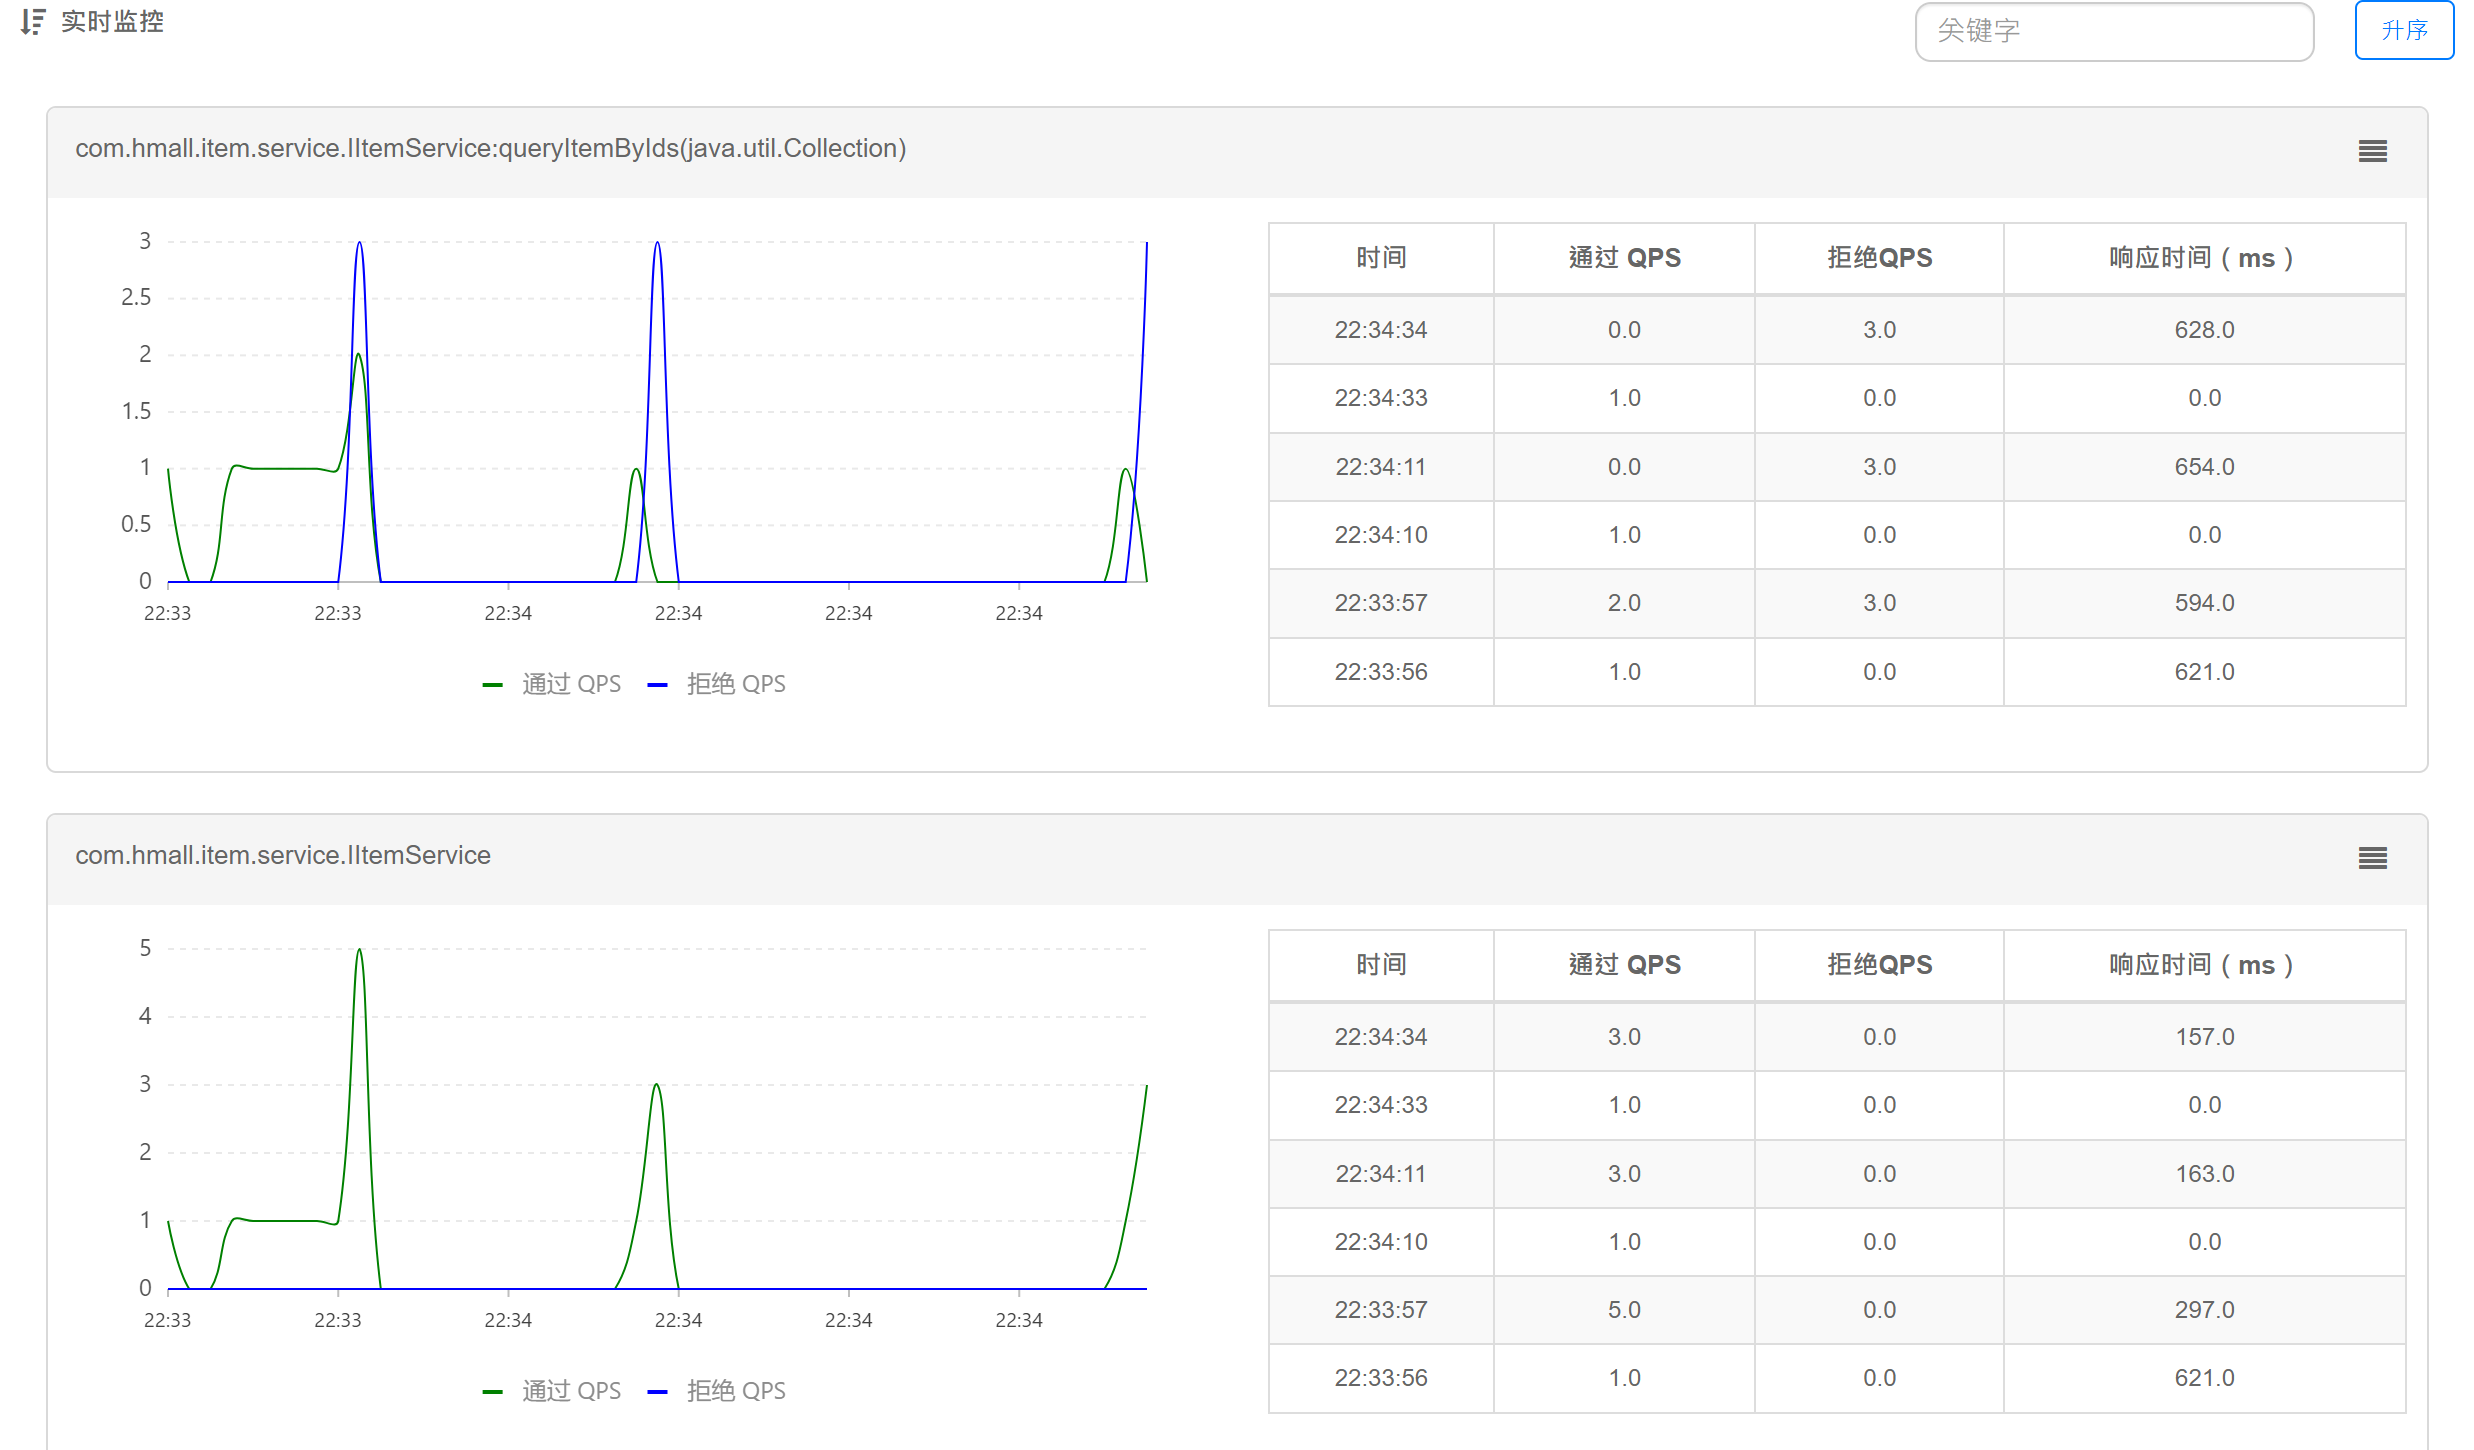Image resolution: width=2474 pixels, height=1450 pixels.
Task: Click the 163.0 response time cell
Action: pyautogui.click(x=2204, y=1174)
